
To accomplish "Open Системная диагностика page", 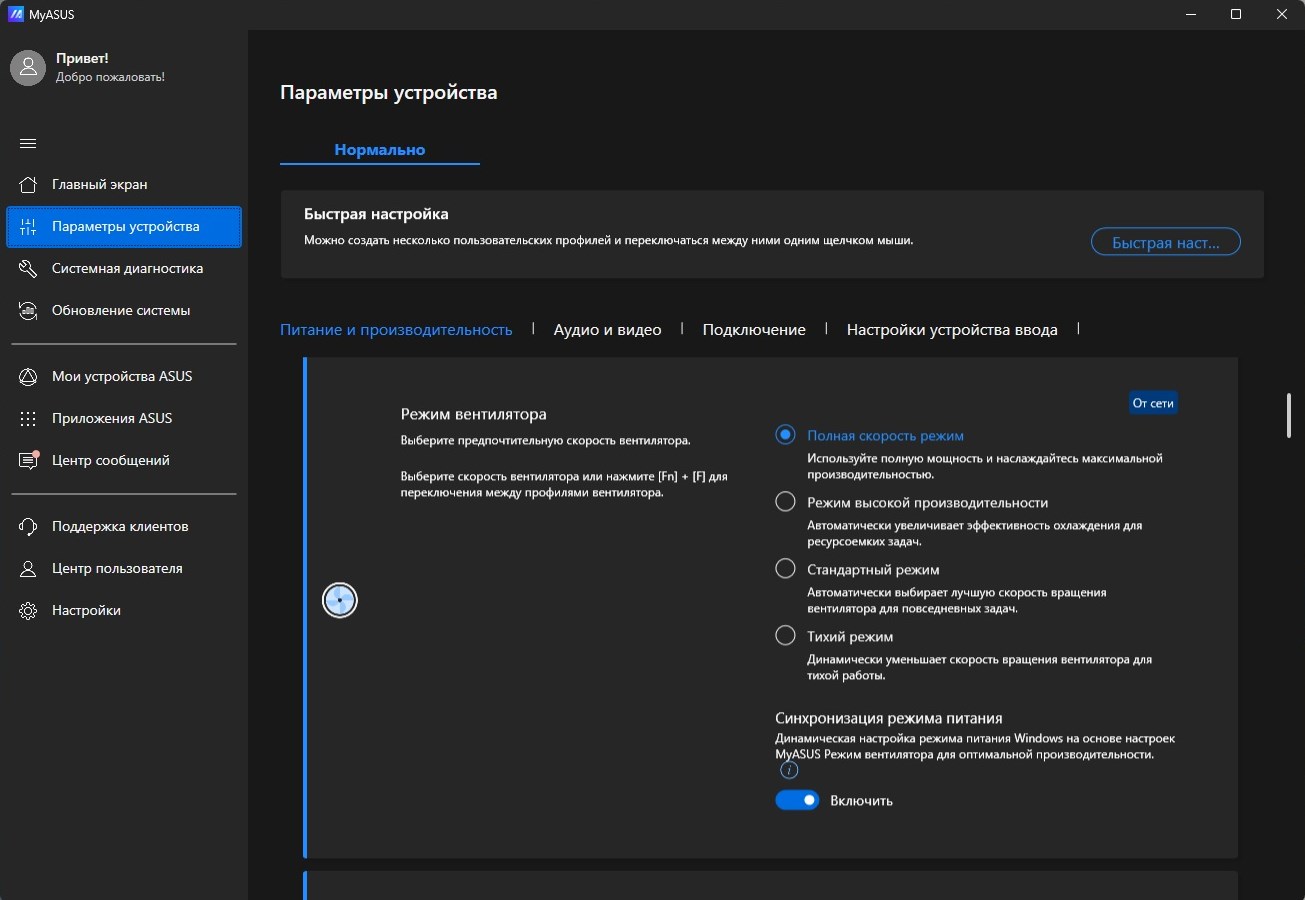I will (x=124, y=268).
